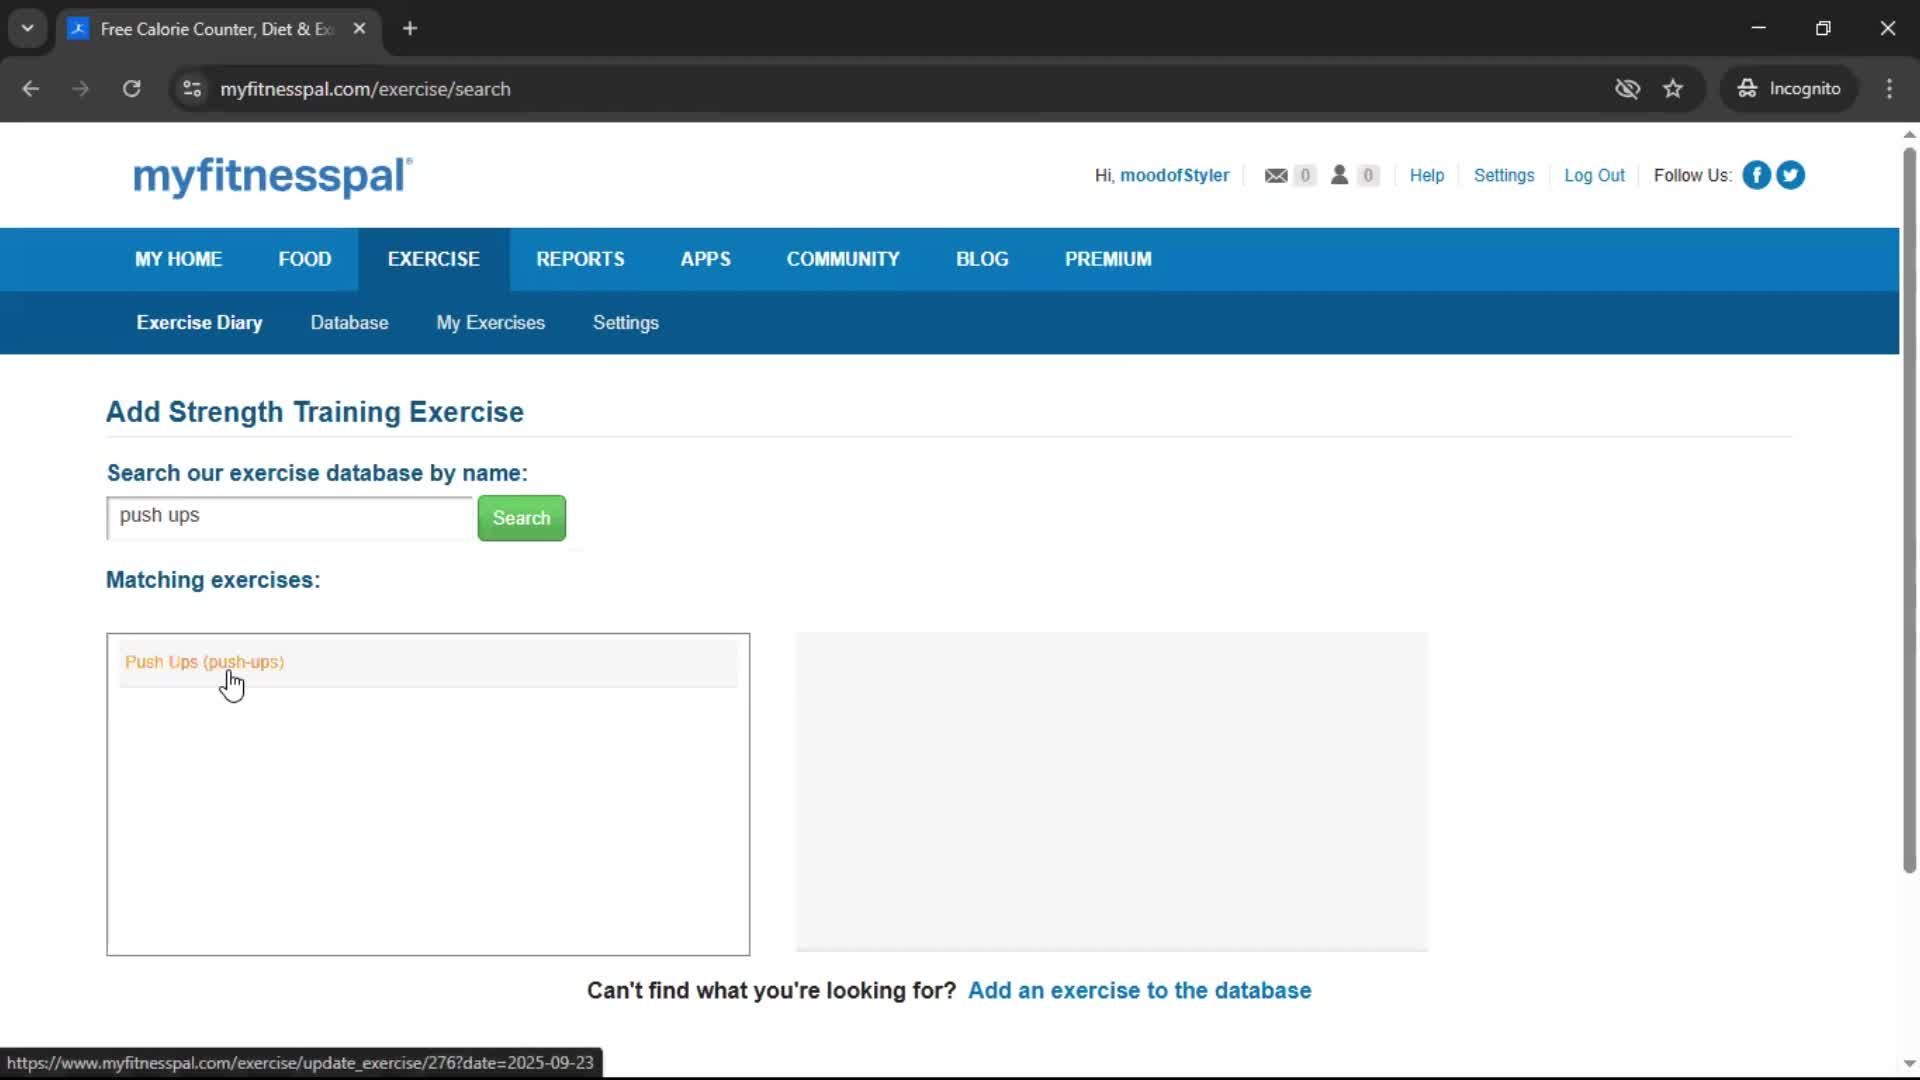1920x1080 pixels.
Task: Minimize the browser window
Action: (1759, 29)
